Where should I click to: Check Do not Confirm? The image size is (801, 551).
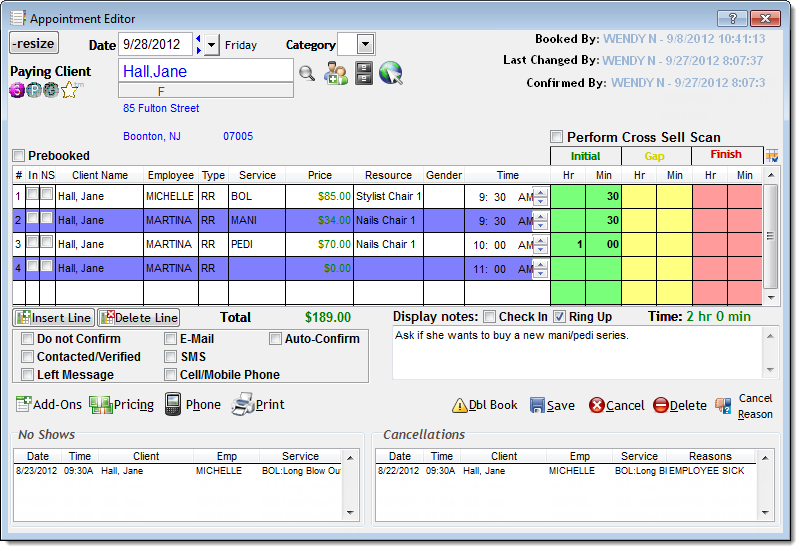[x=28, y=339]
